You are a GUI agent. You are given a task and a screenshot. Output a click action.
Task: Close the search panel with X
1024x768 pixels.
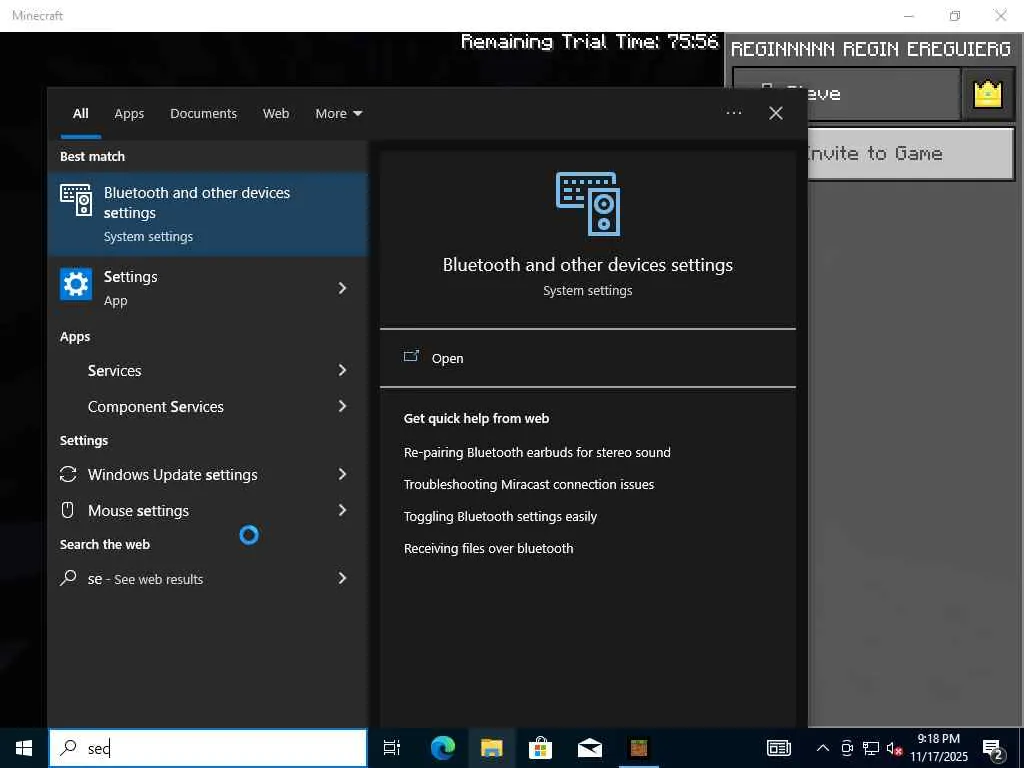775,113
